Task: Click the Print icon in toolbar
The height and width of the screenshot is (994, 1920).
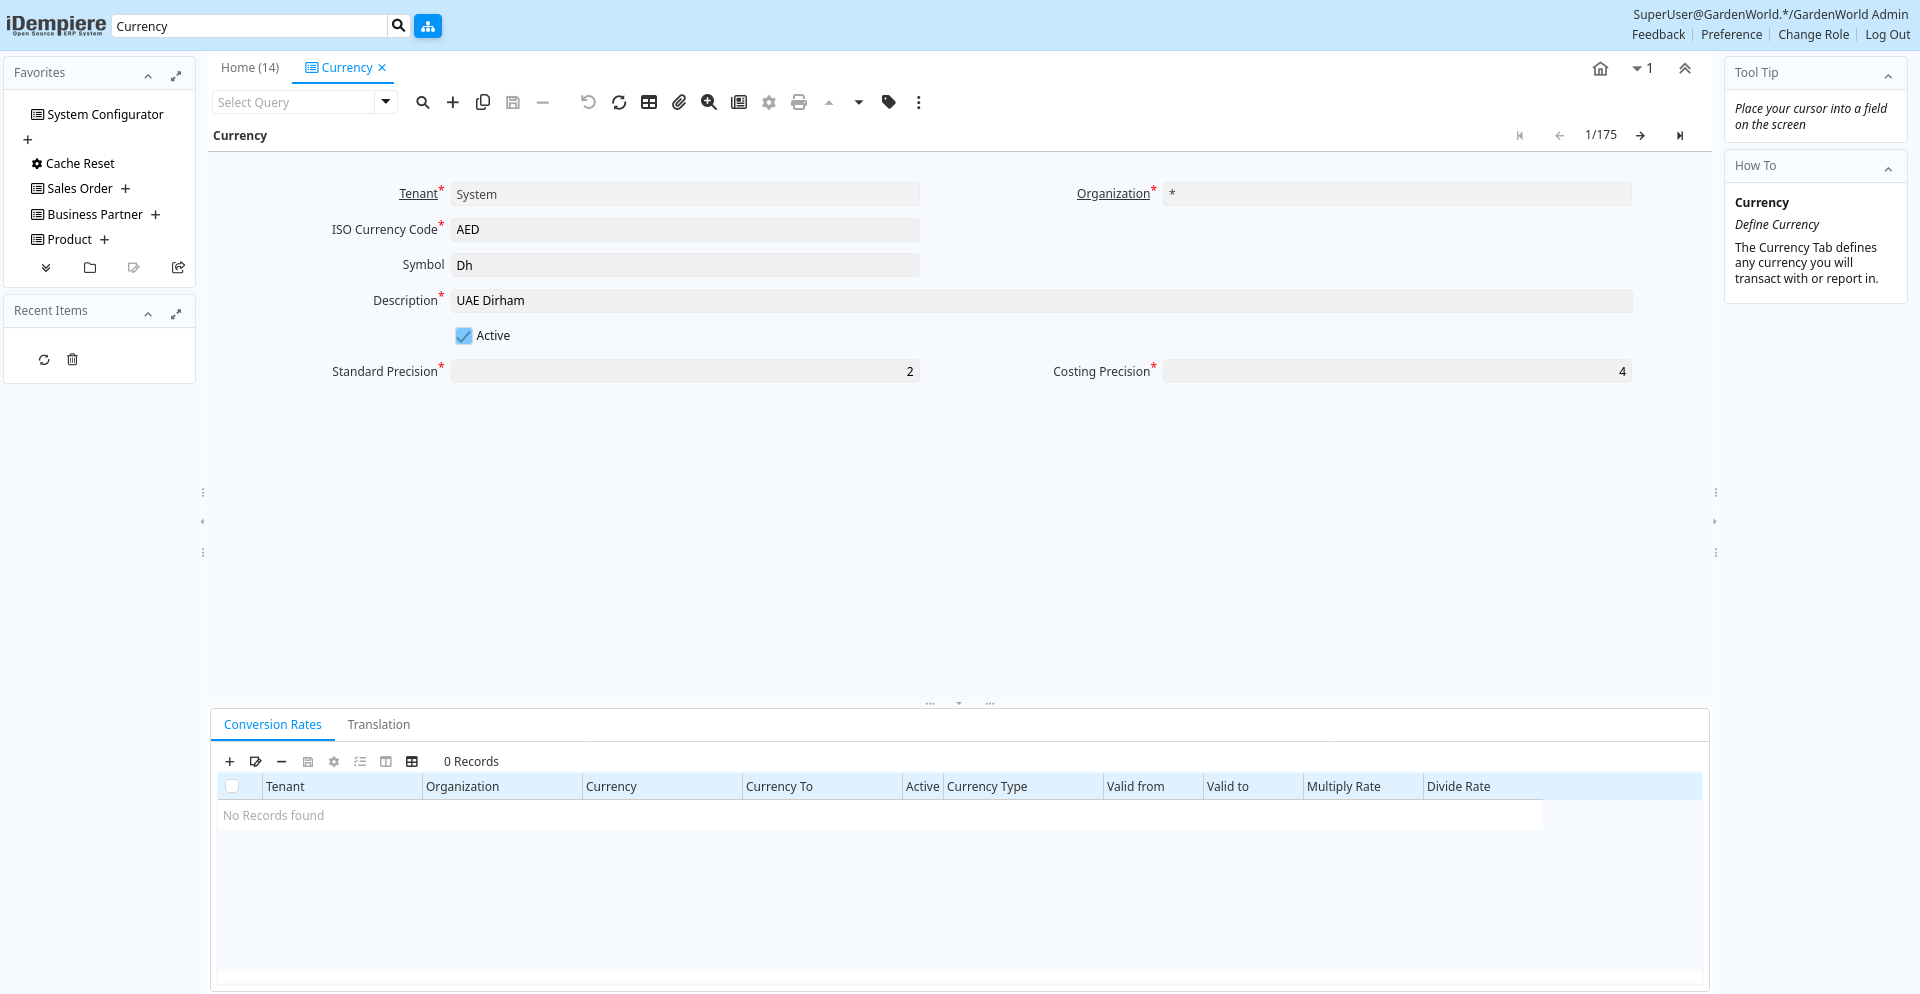Action: [799, 102]
